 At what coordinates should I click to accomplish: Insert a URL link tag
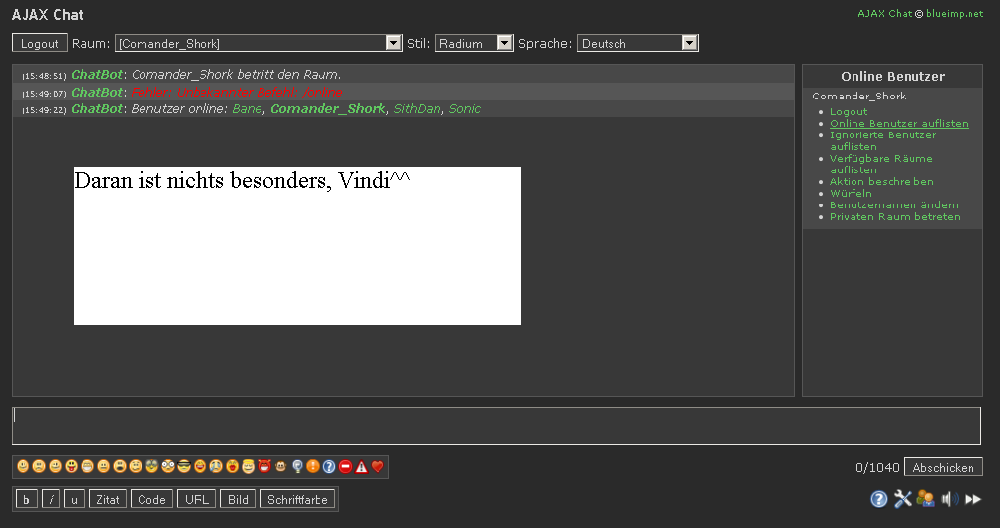pos(196,499)
